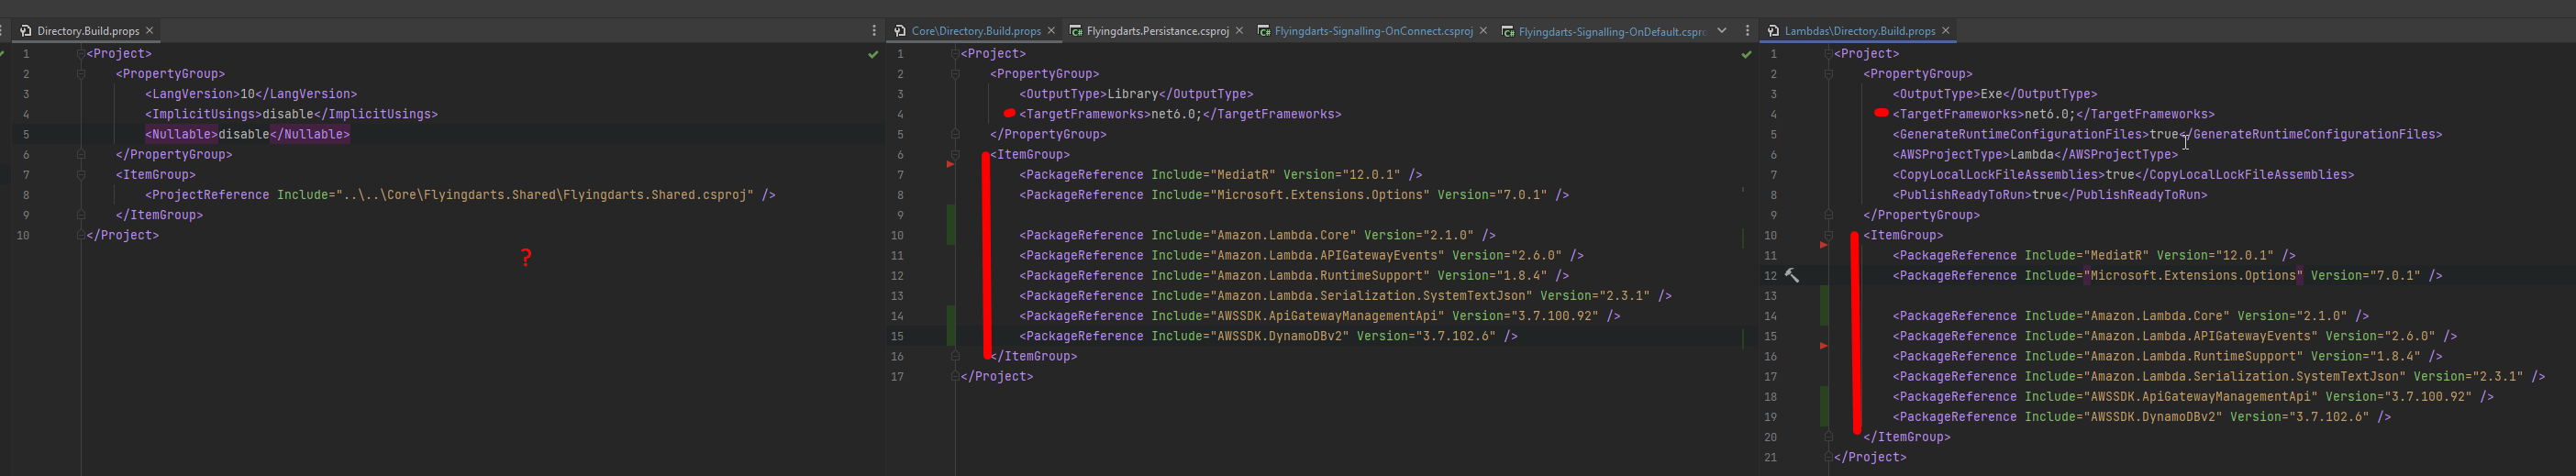Open the middle editor pane's kebab options menu
The height and width of the screenshot is (476, 2576).
tap(1747, 31)
